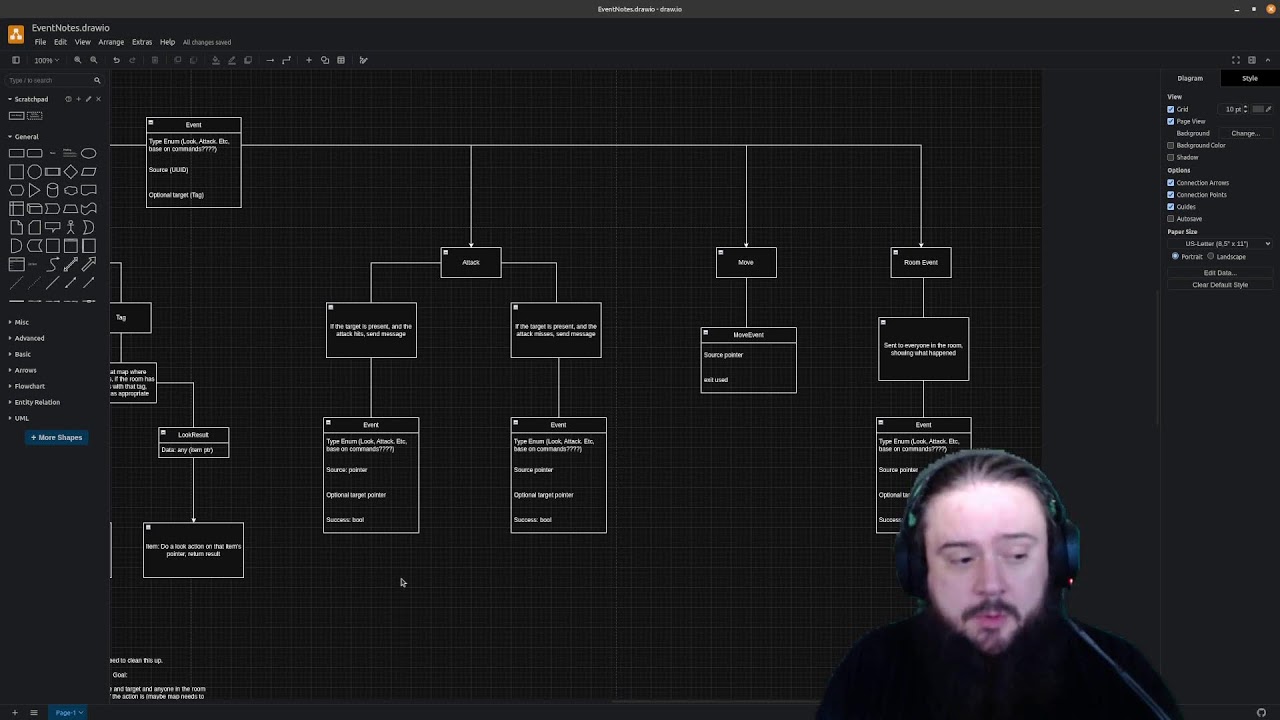
Task: Toggle the format panel icon
Action: click(x=1252, y=60)
